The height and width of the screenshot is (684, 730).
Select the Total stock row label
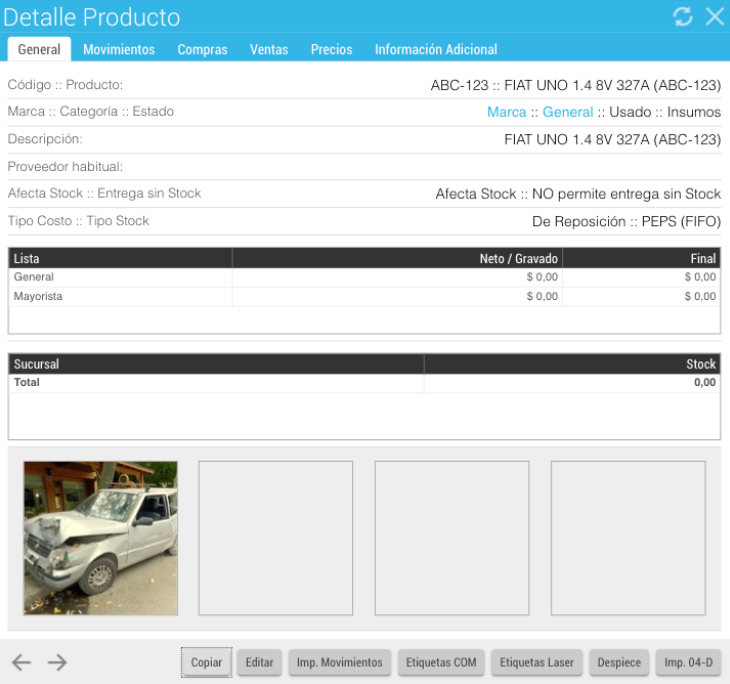(27, 382)
